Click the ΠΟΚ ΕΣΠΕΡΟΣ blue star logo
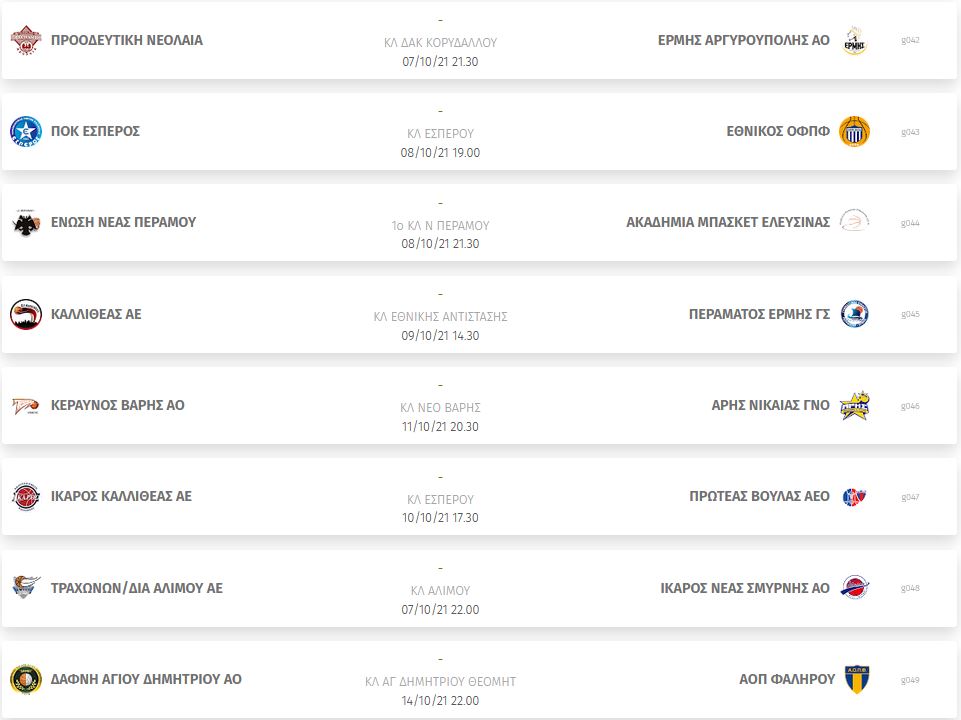 (26, 132)
